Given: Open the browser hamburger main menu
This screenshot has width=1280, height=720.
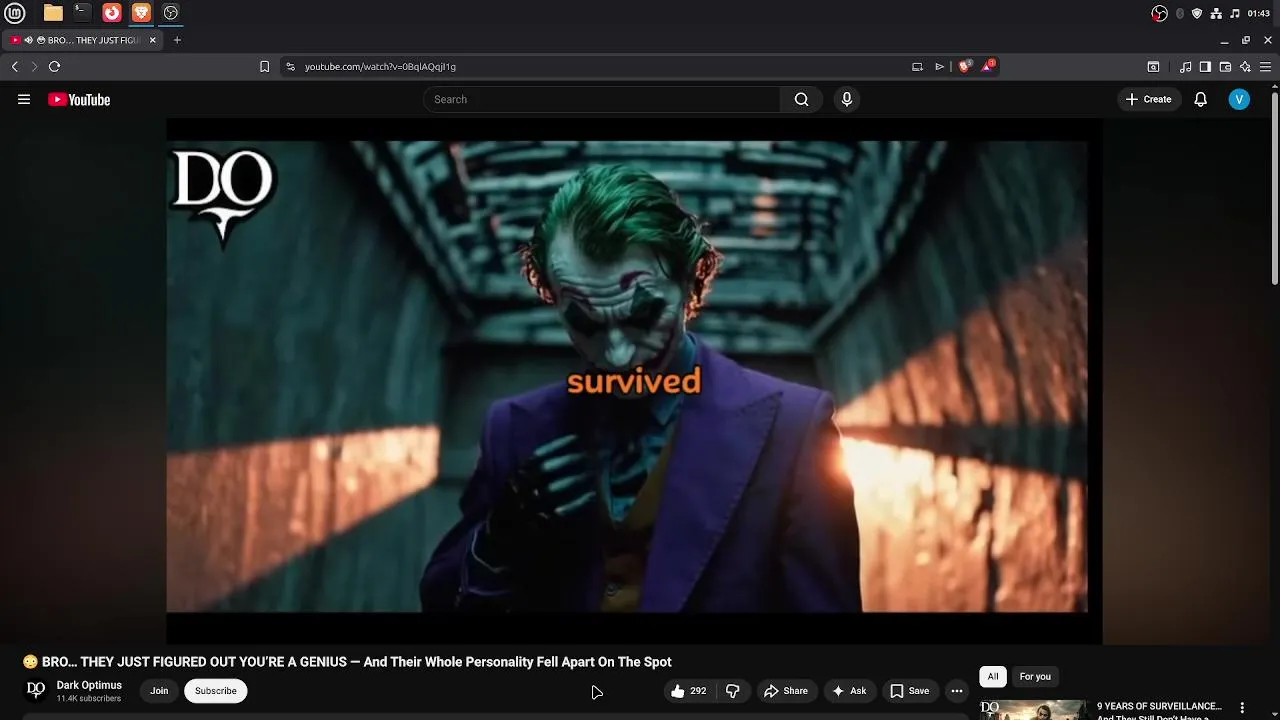Looking at the screenshot, I should pyautogui.click(x=1265, y=67).
